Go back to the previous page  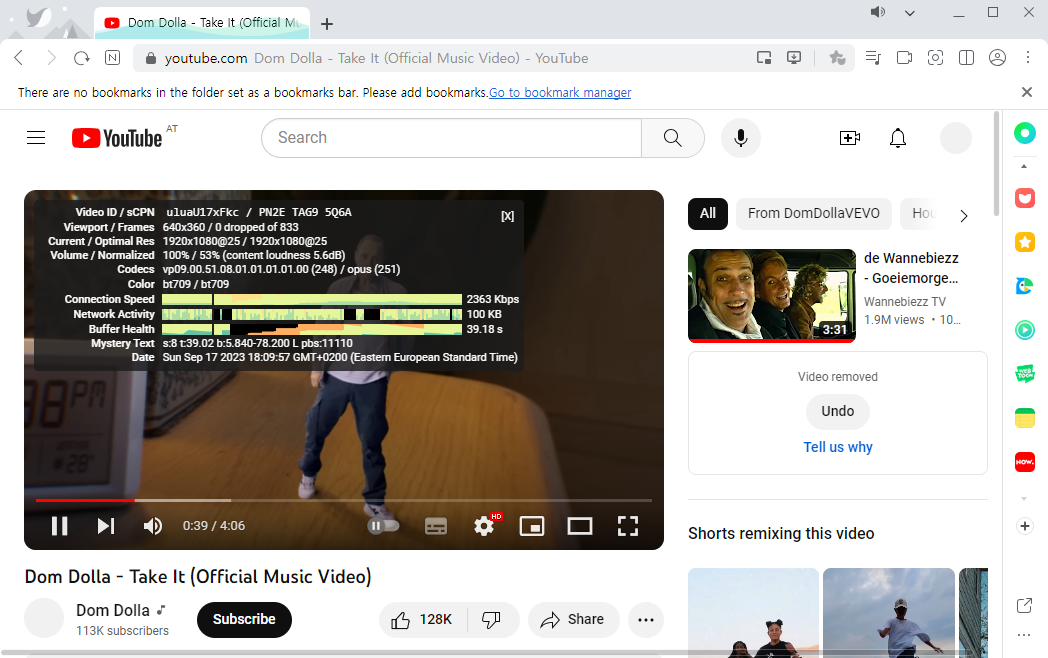coord(19,58)
